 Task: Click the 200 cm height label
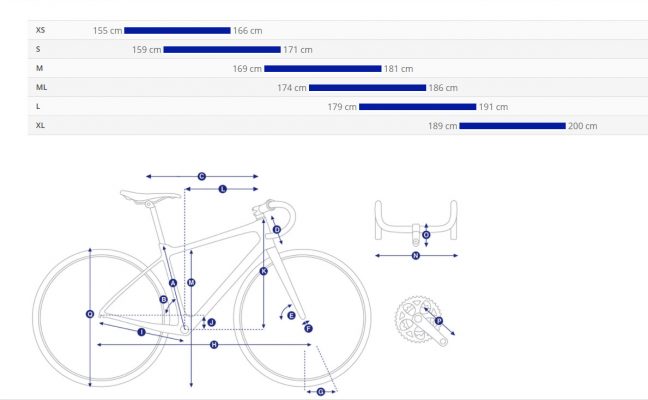tap(582, 126)
